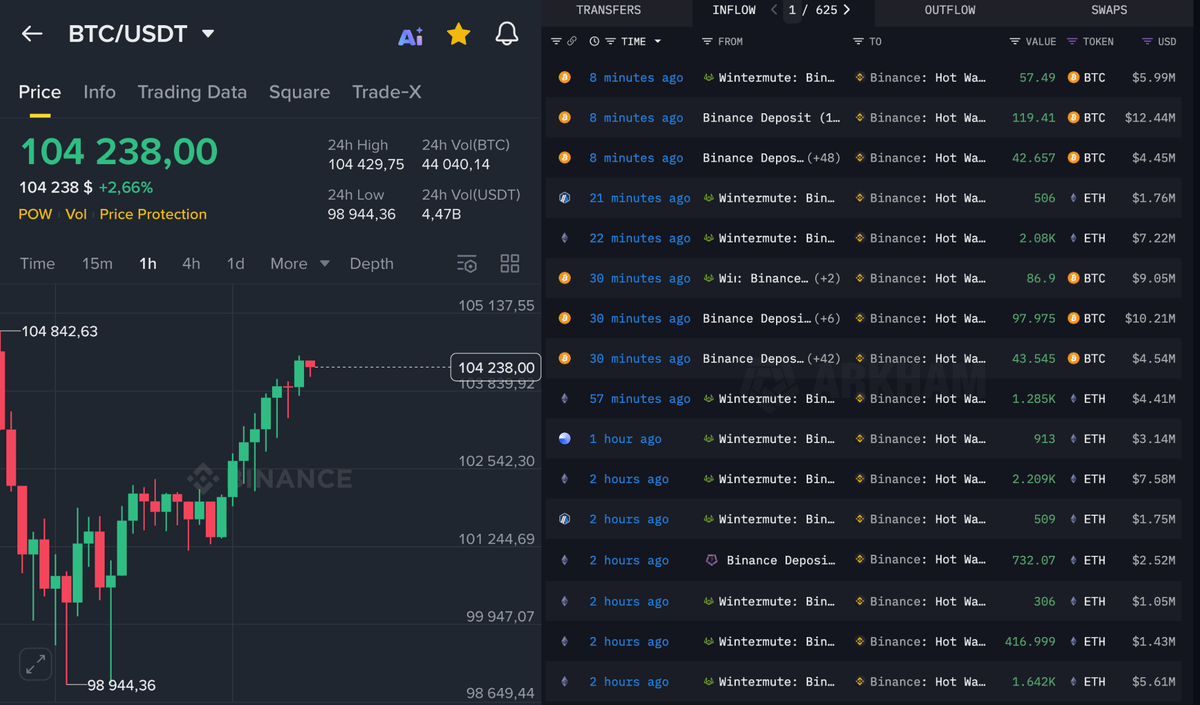Go to previous inflow page arrow
This screenshot has height=705, width=1200.
click(x=774, y=10)
